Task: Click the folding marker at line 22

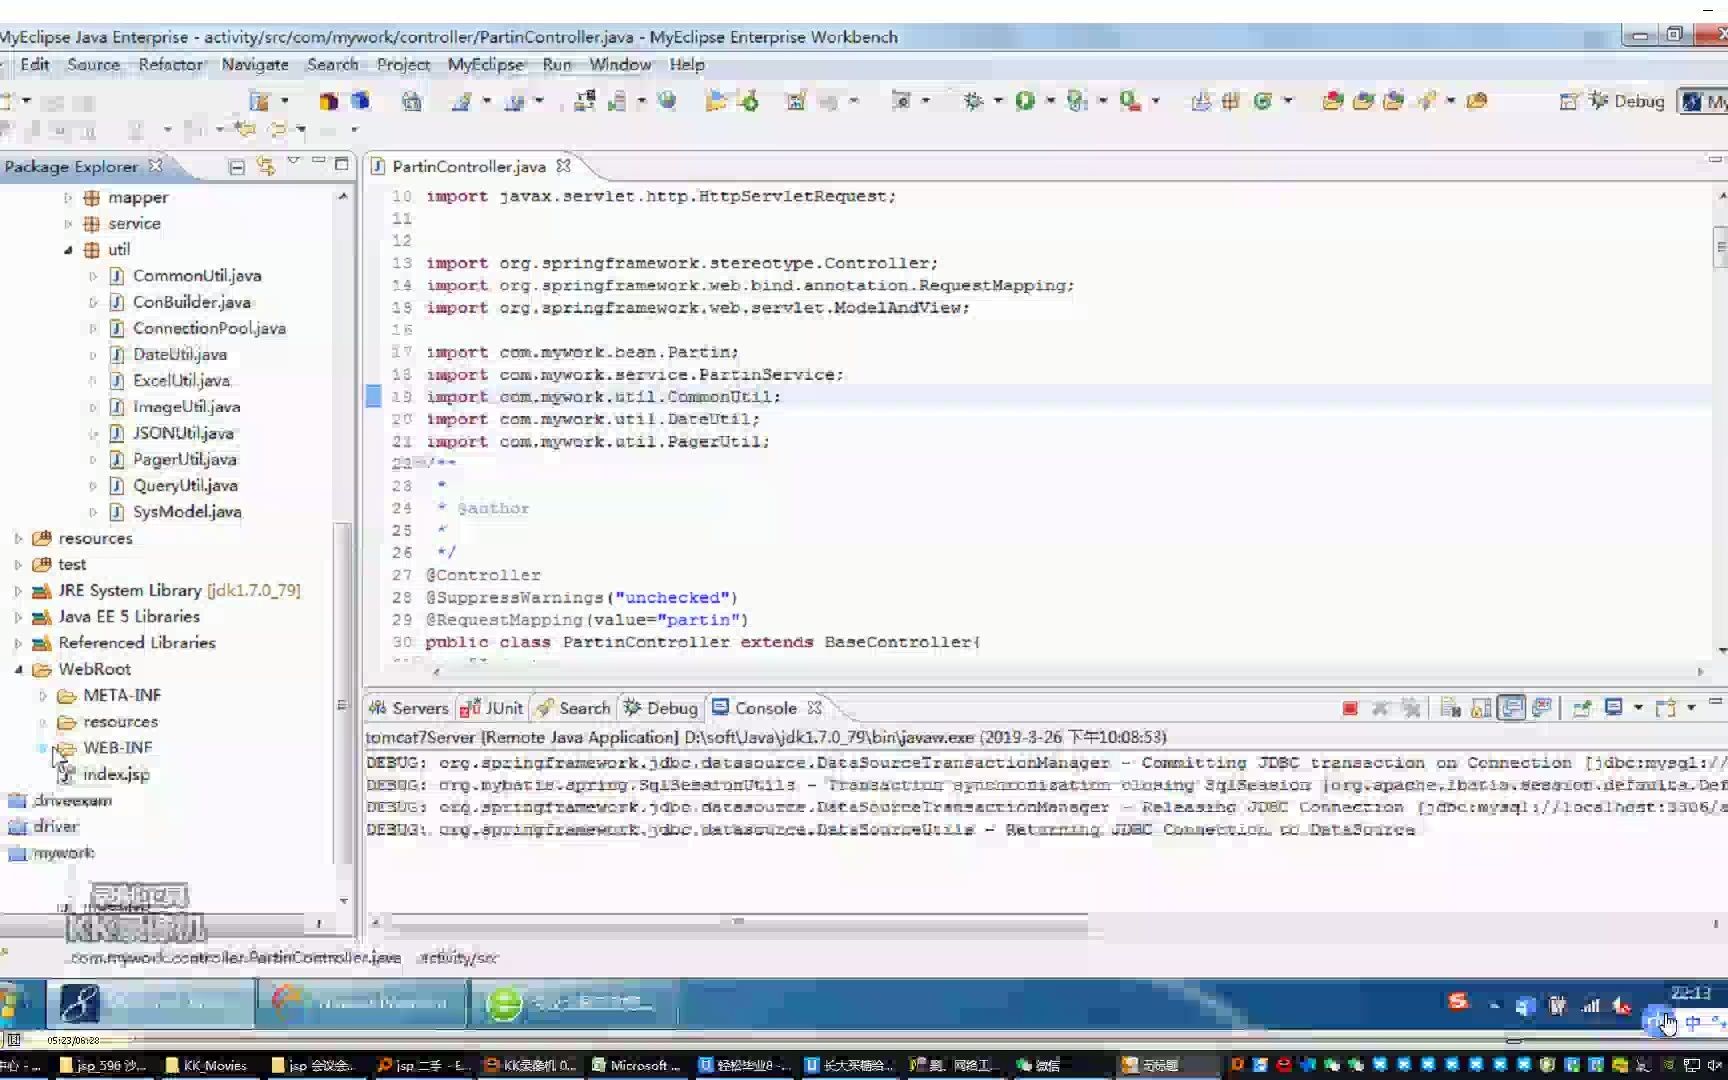Action: coord(419,463)
